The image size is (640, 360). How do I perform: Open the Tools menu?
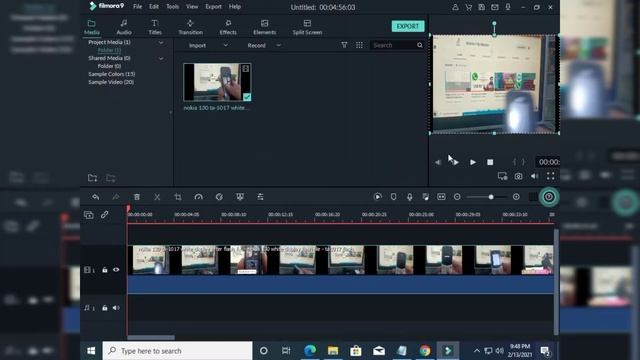click(172, 7)
